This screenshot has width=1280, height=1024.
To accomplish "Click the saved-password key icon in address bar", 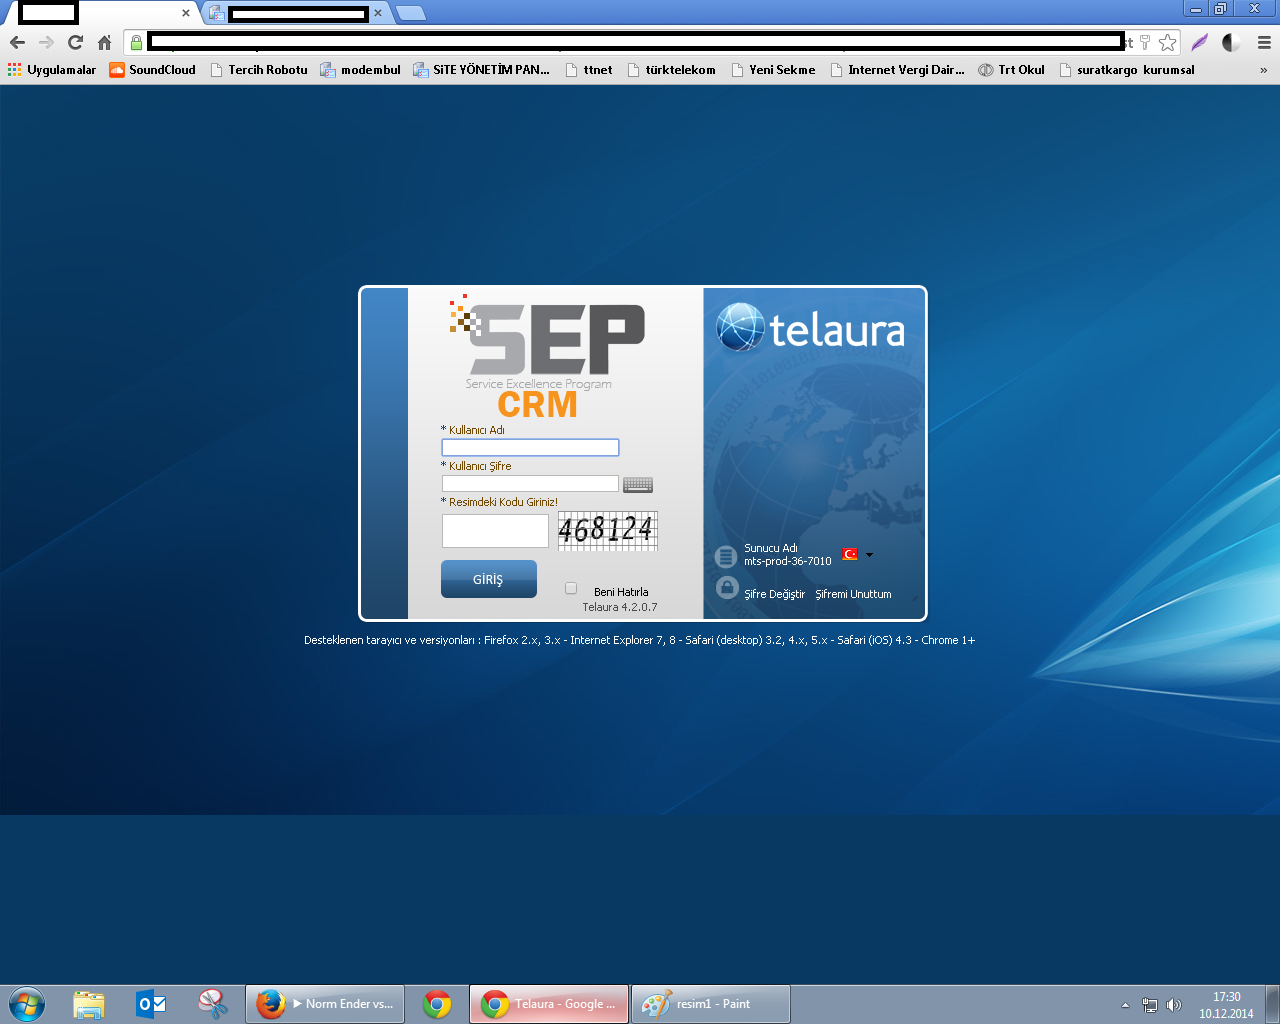I will point(1145,42).
